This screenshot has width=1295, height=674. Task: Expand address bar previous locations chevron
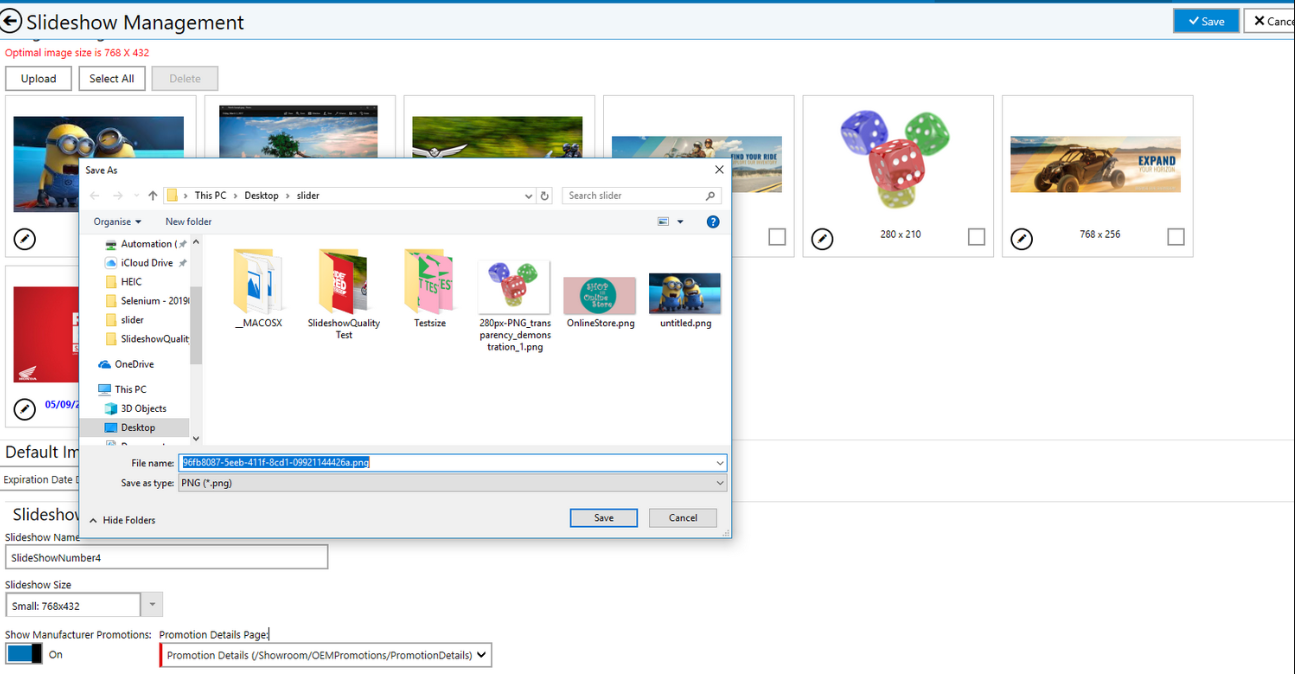pos(528,196)
